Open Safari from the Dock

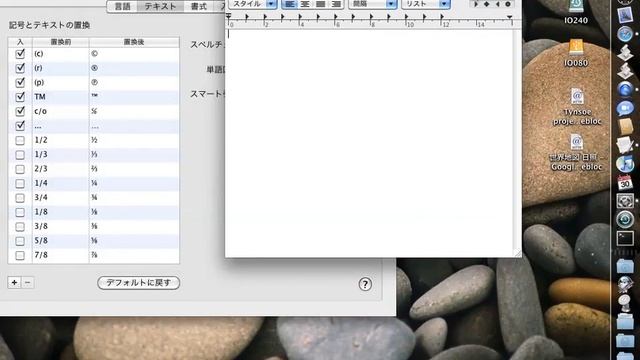coord(624,34)
